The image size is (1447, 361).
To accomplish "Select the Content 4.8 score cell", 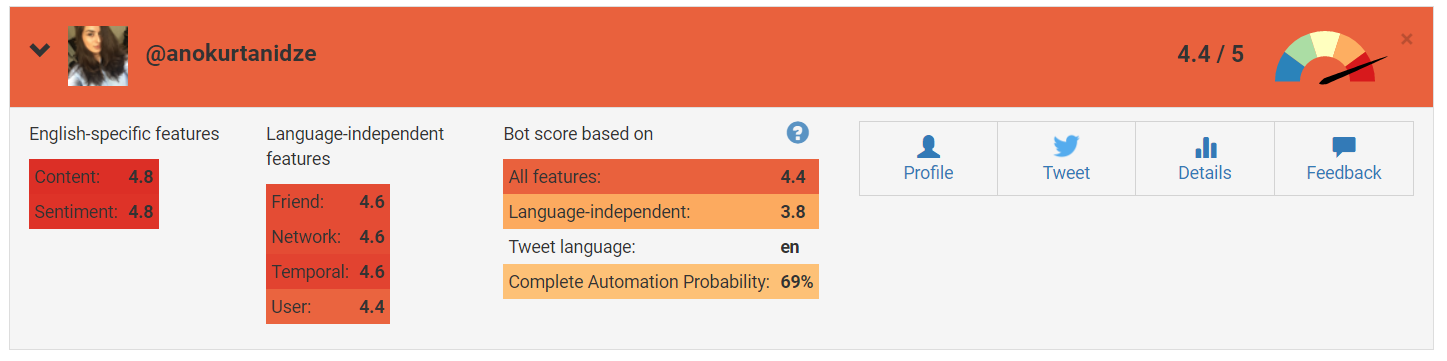I will (x=94, y=177).
